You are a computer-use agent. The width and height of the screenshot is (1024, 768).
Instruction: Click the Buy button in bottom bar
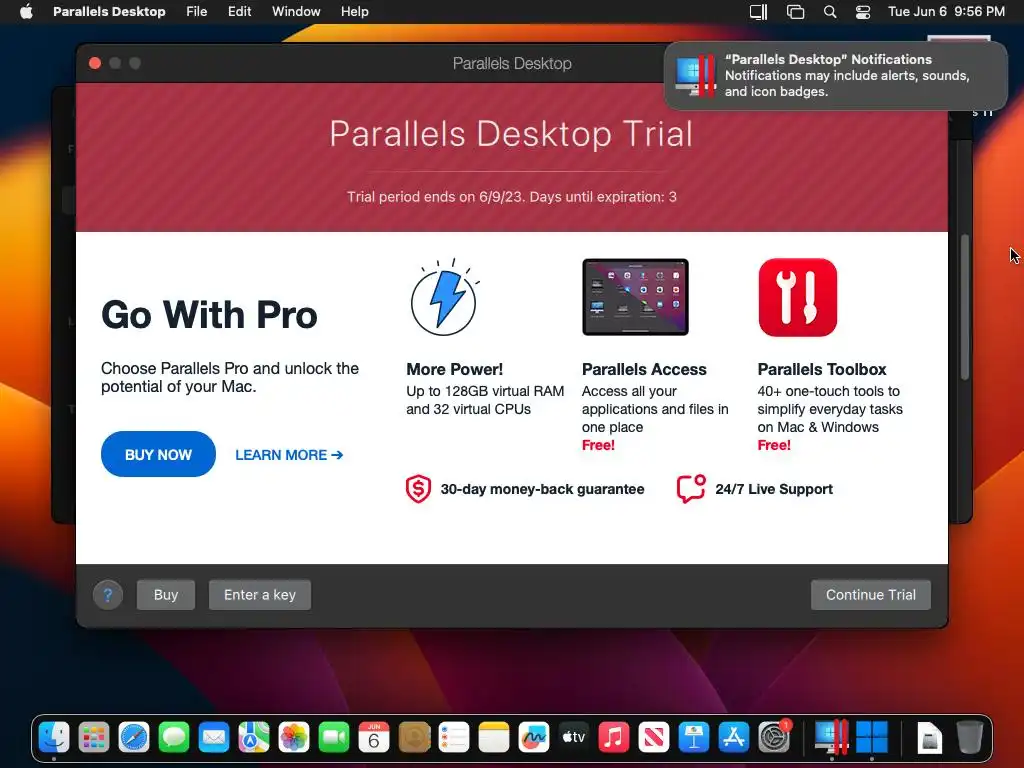pyautogui.click(x=166, y=595)
